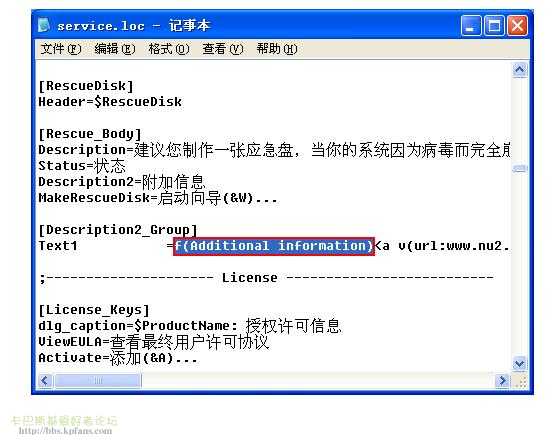
Task: Open the 文件(F) menu
Action: click(61, 49)
